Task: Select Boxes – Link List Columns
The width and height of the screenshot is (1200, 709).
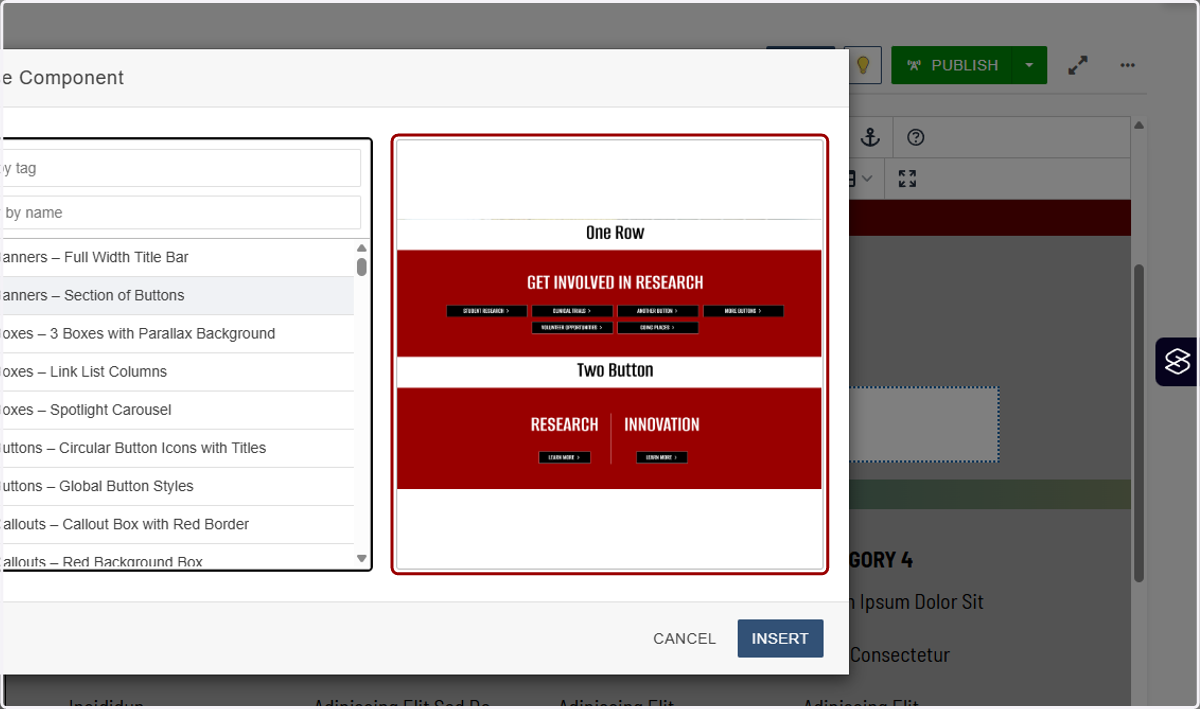Action: [177, 371]
